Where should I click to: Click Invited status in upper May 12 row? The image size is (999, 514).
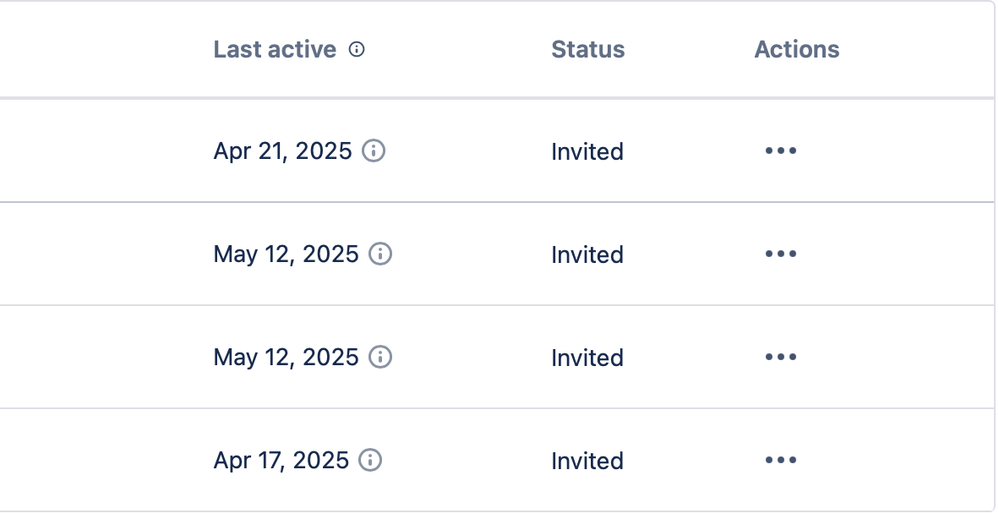[x=587, y=255]
